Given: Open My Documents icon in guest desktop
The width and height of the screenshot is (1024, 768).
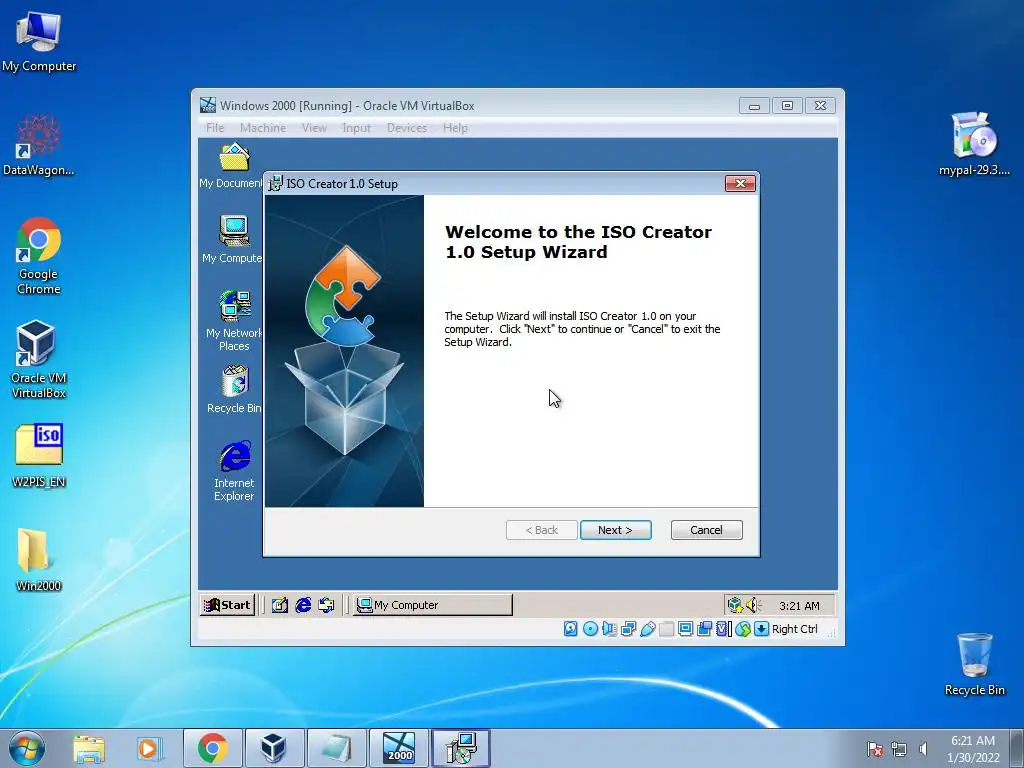Looking at the screenshot, I should pyautogui.click(x=232, y=167).
